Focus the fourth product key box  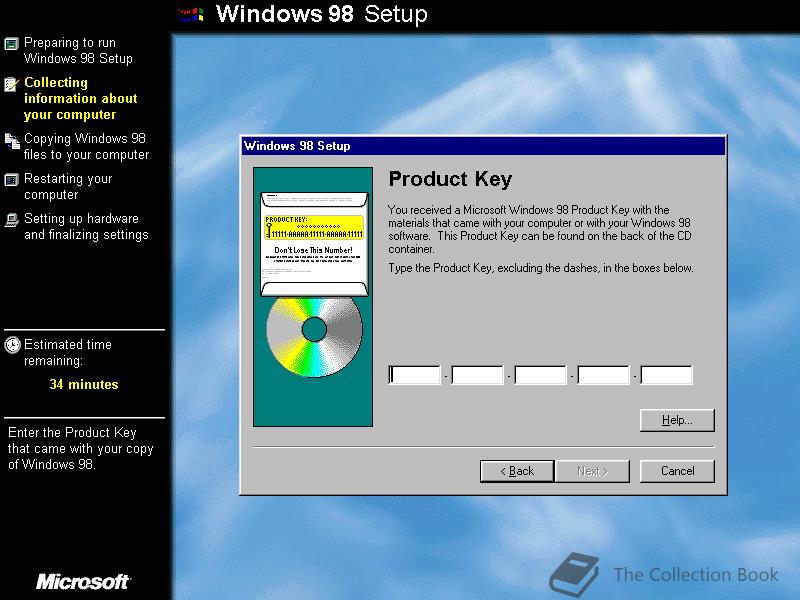[x=604, y=375]
